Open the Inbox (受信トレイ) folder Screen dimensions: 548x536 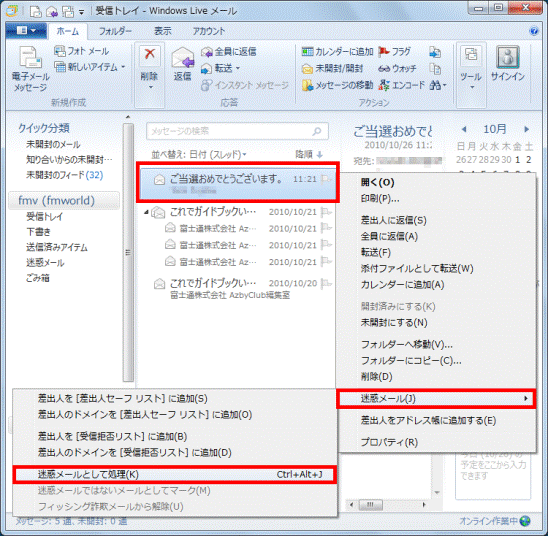[45, 217]
